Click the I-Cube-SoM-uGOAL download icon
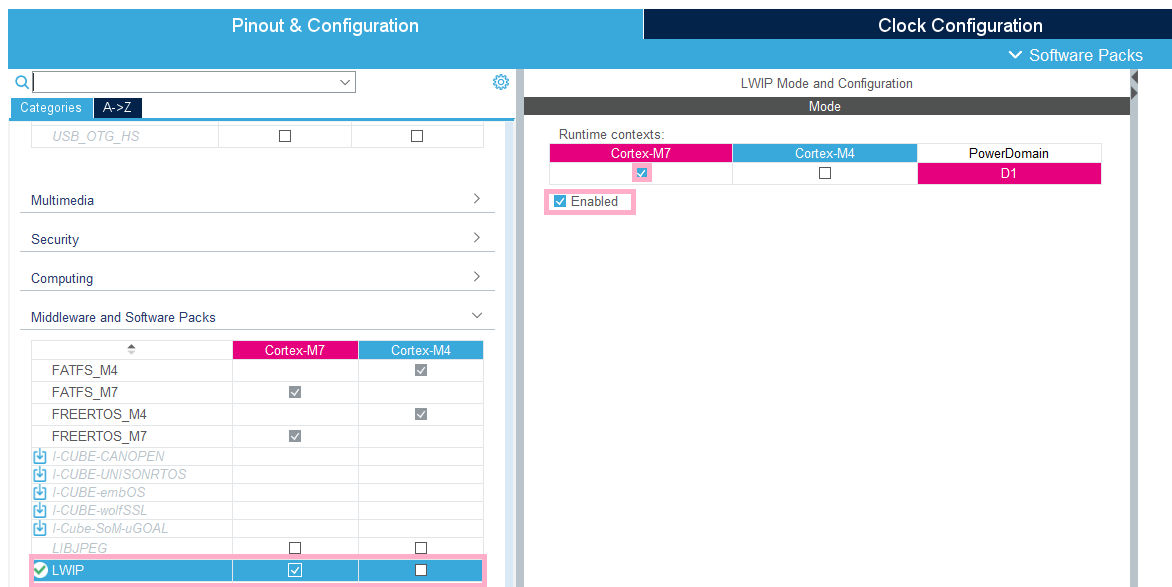The image size is (1172, 587). coord(40,528)
